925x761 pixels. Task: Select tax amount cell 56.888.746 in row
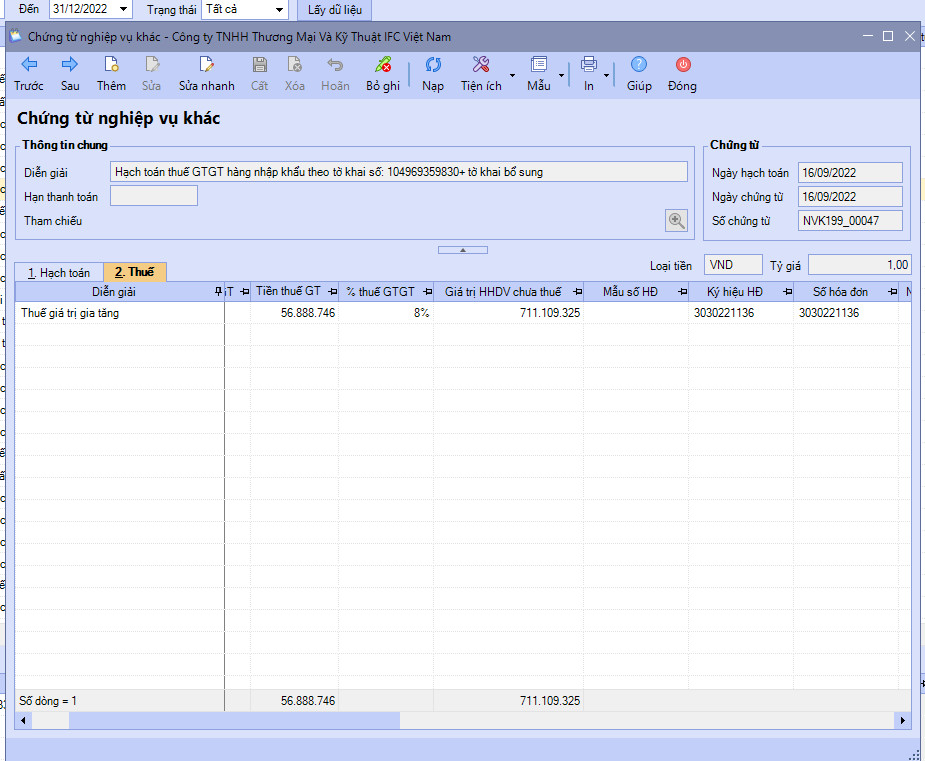(294, 313)
